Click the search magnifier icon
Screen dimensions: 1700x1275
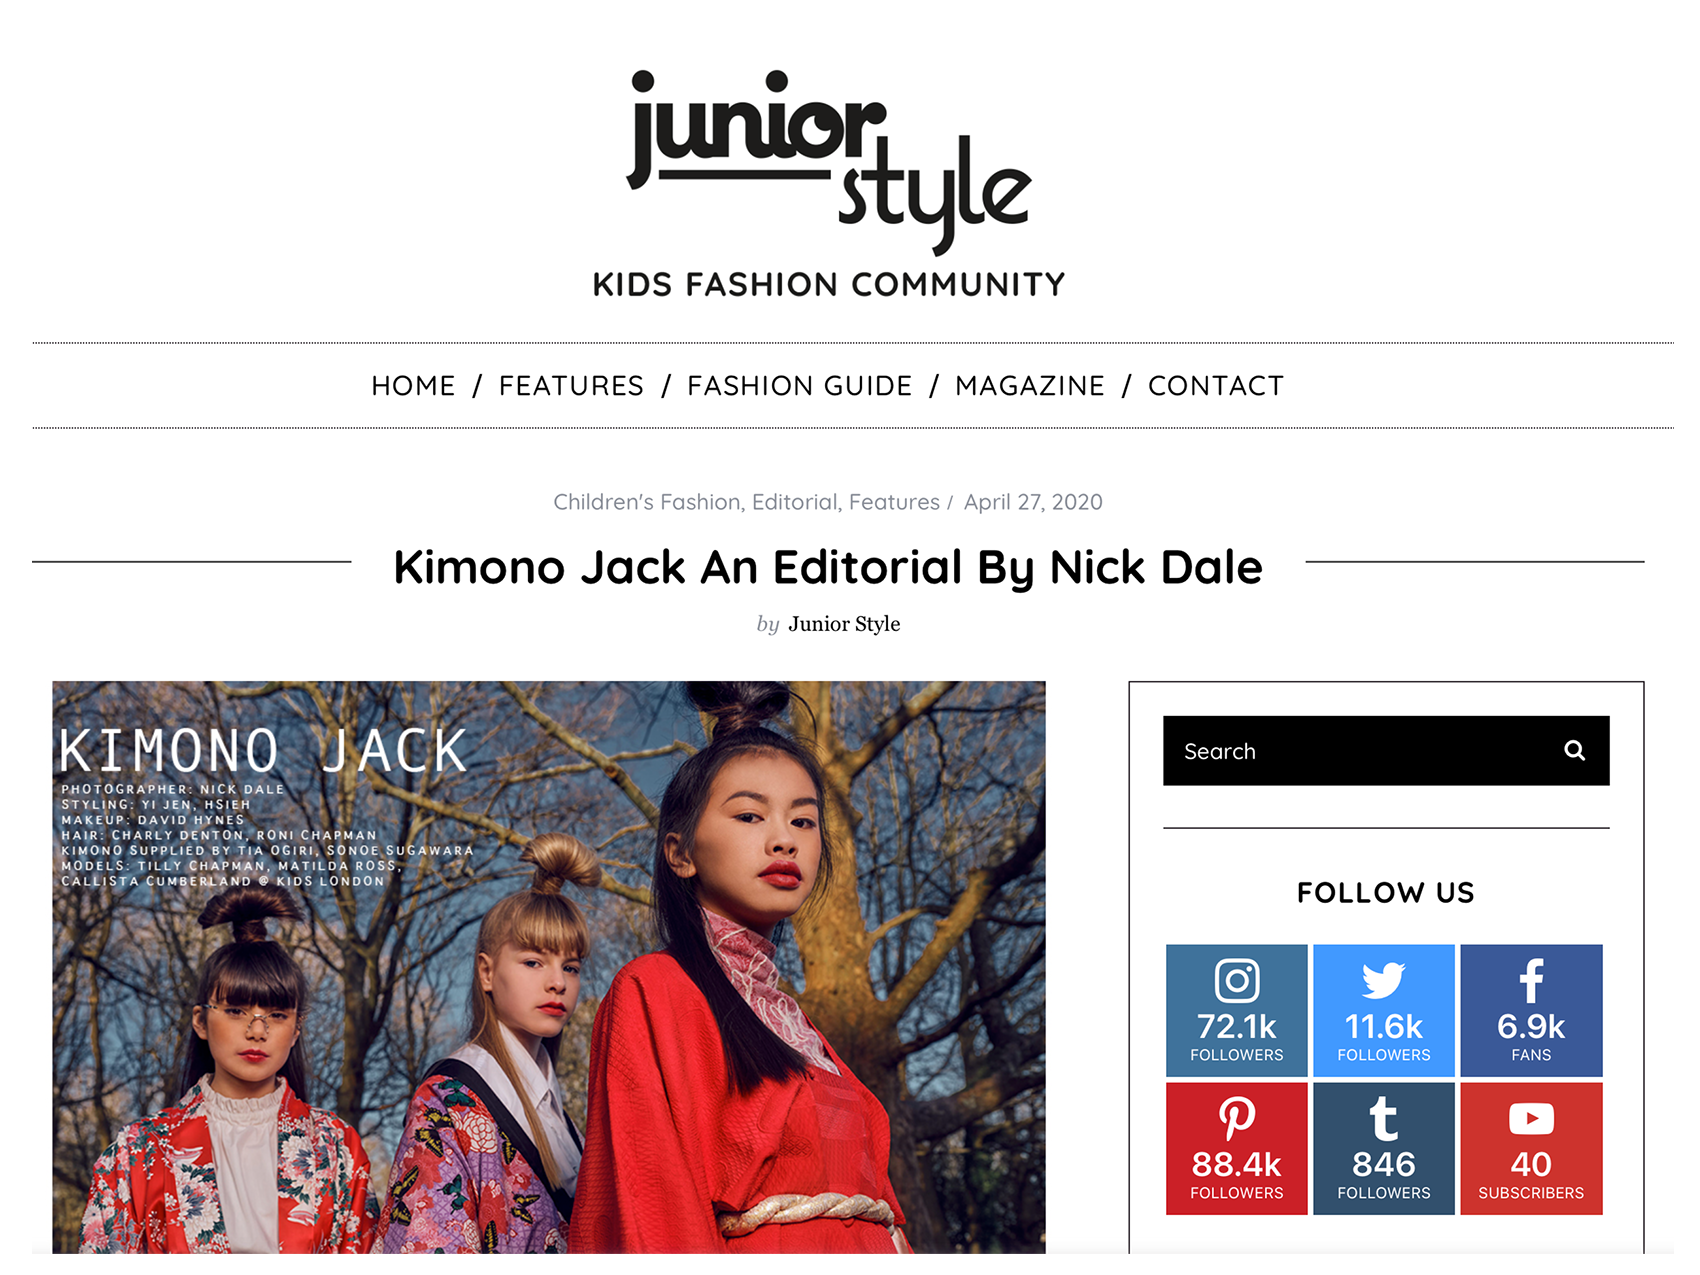pyautogui.click(x=1574, y=750)
